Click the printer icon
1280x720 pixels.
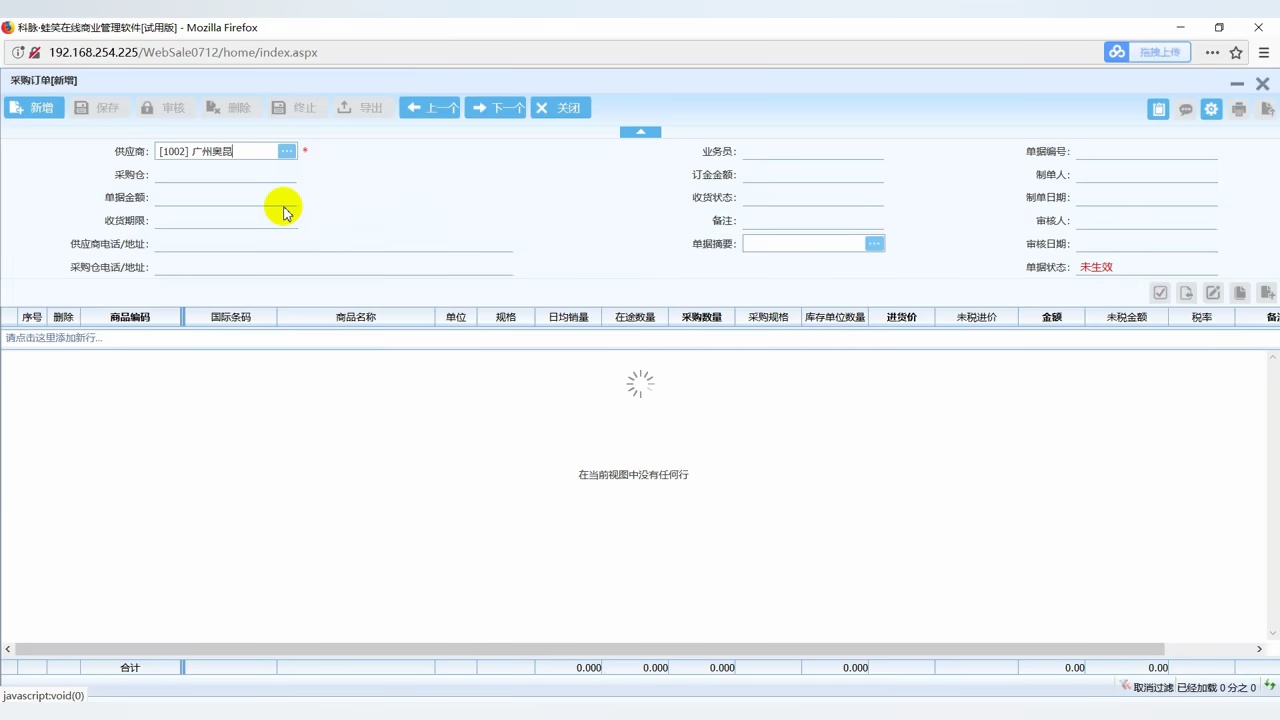(1239, 109)
